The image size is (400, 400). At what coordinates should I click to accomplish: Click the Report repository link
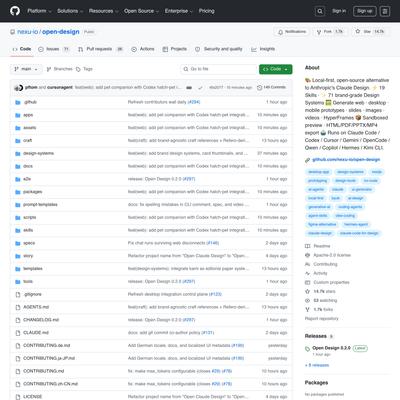321,319
